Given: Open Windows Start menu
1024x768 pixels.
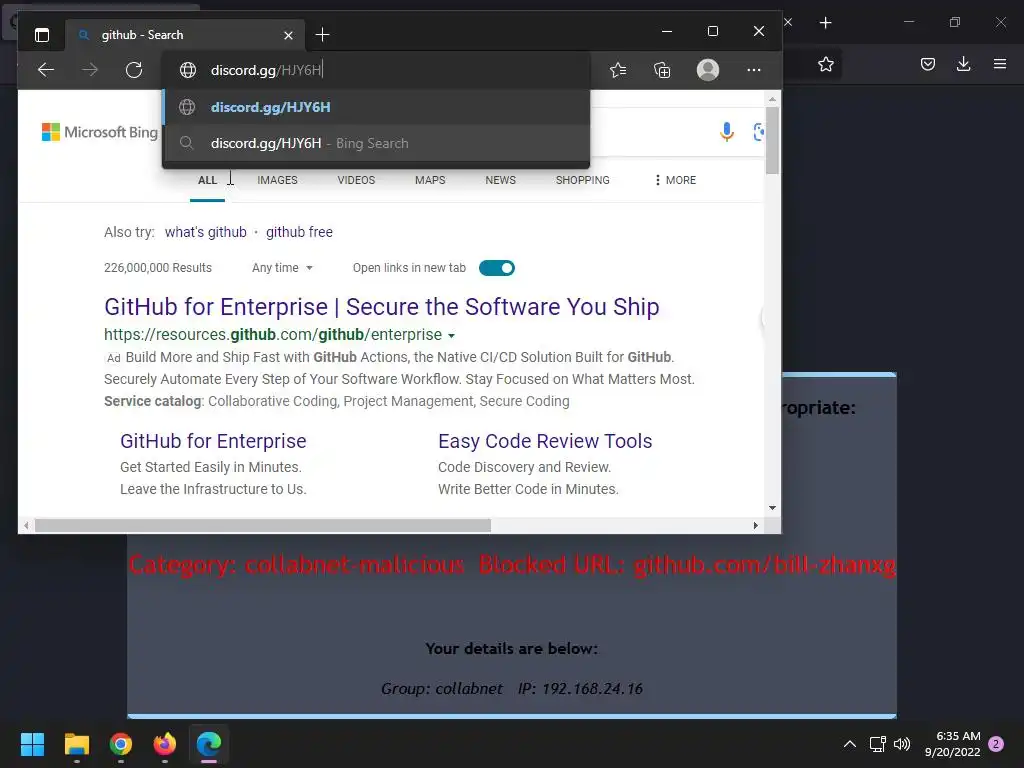Looking at the screenshot, I should pyautogui.click(x=32, y=744).
